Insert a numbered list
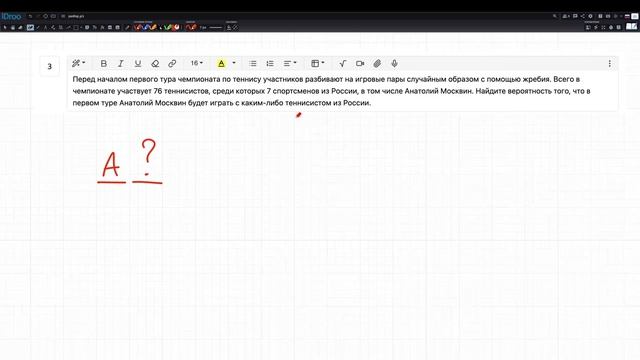 click(x=270, y=63)
